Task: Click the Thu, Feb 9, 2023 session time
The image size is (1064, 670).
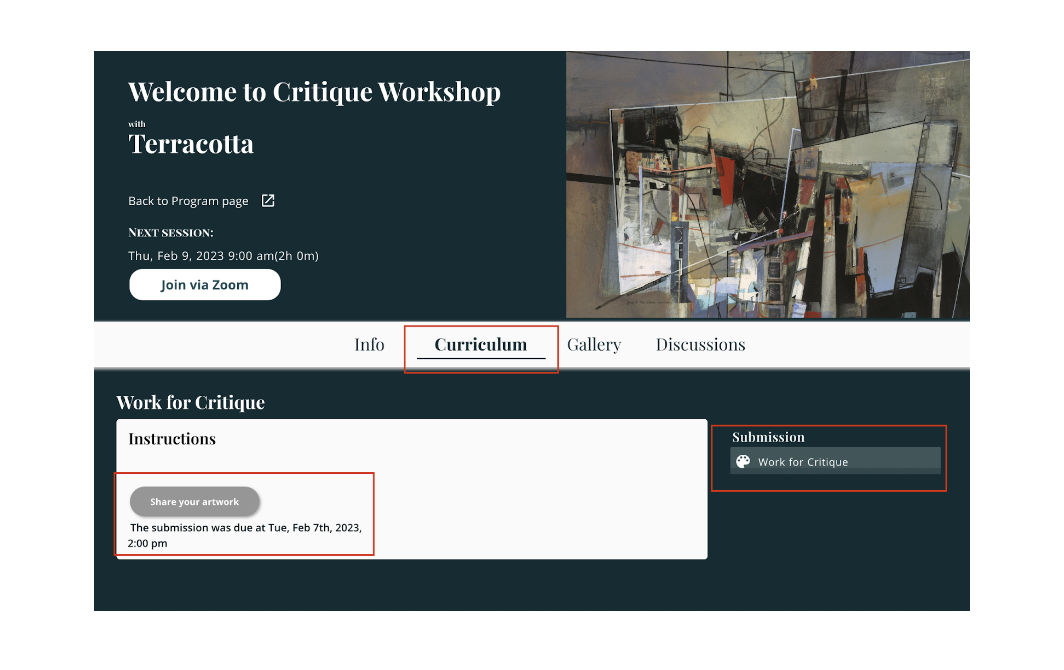Action: pos(223,256)
